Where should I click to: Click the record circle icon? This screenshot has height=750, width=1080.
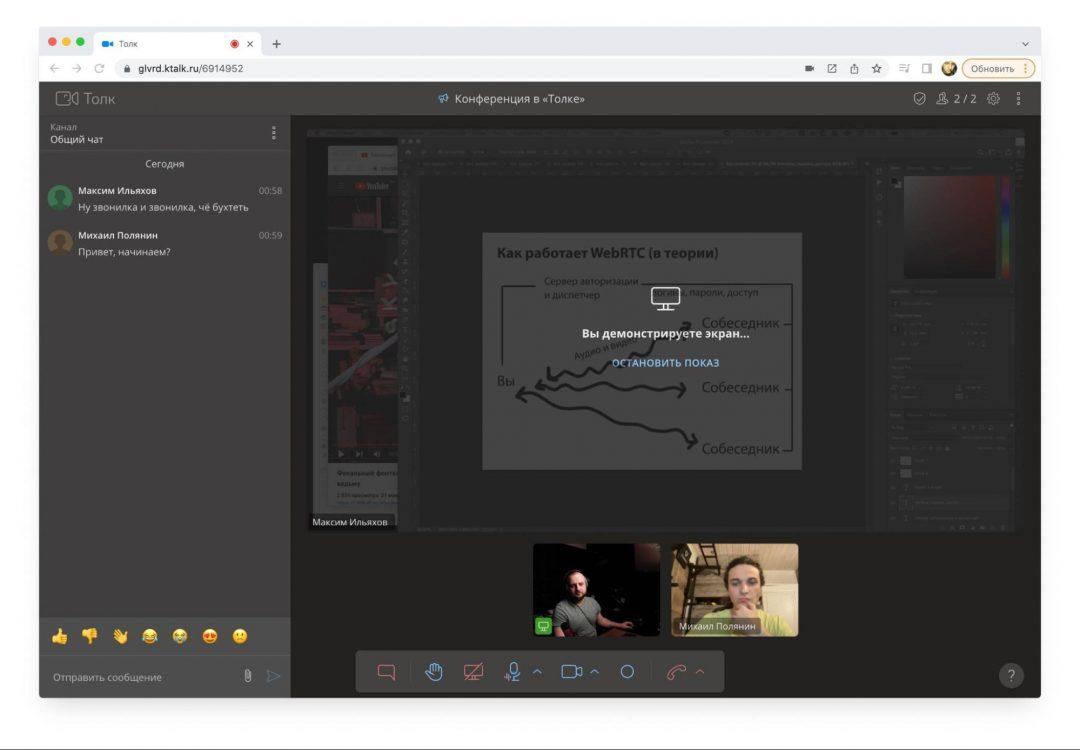[x=627, y=672]
